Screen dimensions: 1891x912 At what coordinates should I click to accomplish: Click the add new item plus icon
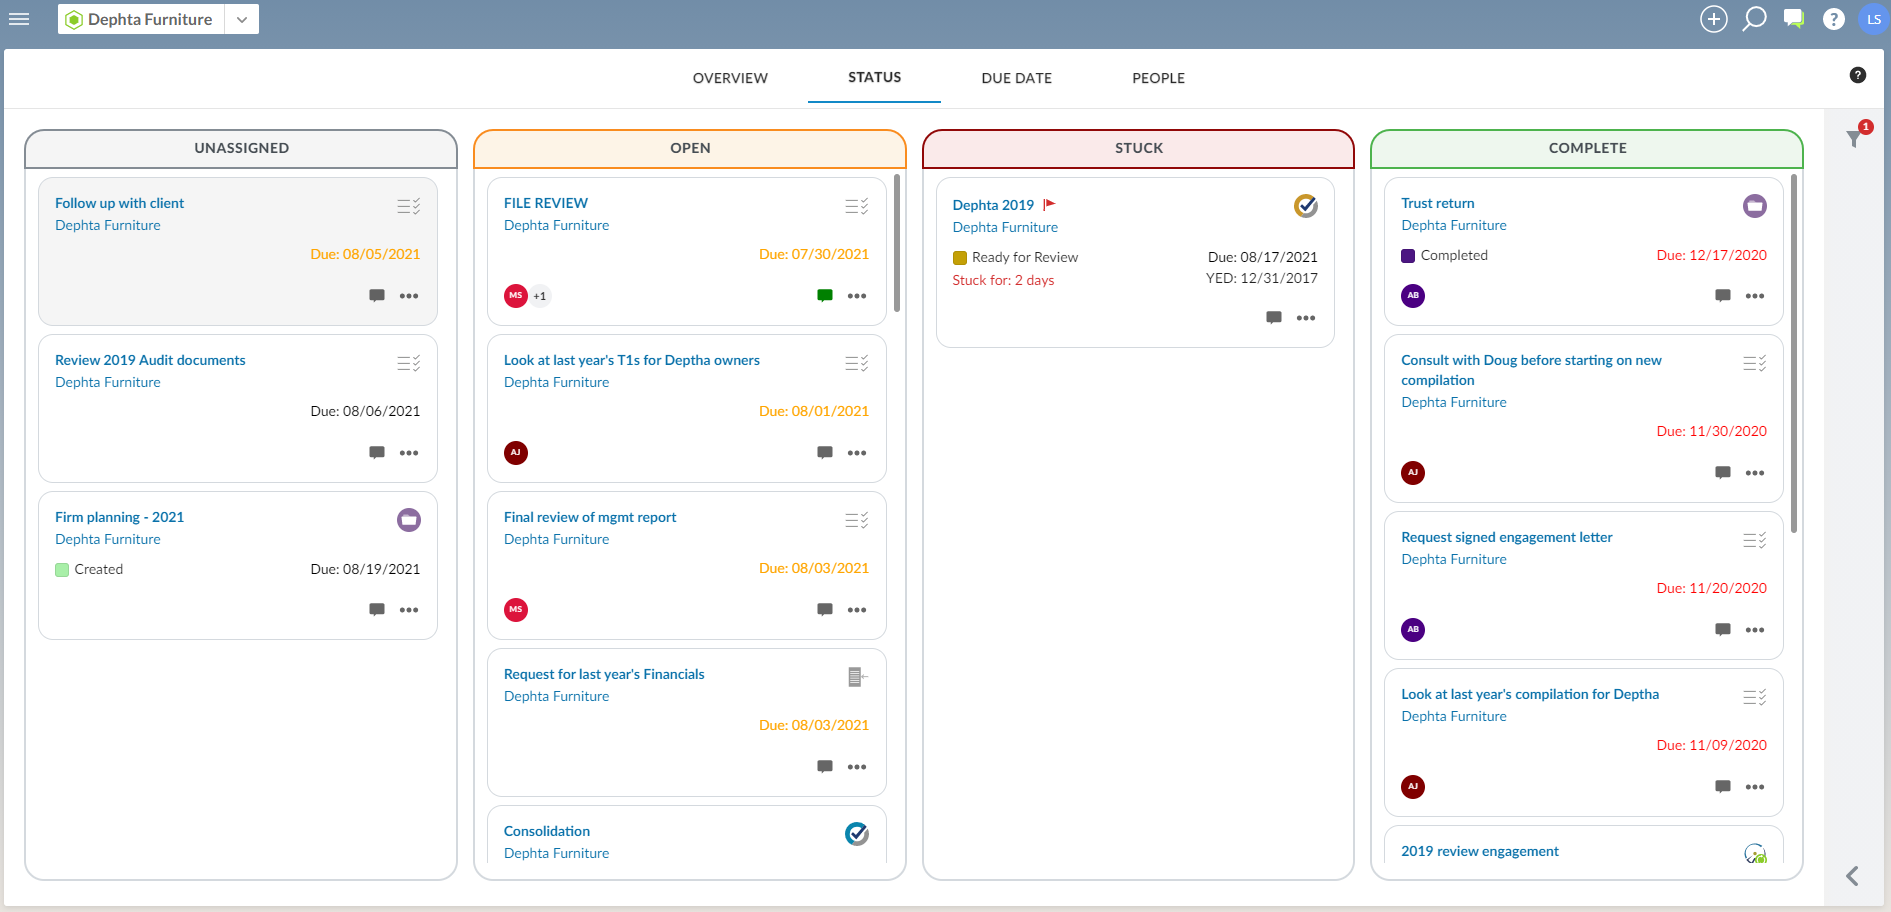click(1713, 19)
